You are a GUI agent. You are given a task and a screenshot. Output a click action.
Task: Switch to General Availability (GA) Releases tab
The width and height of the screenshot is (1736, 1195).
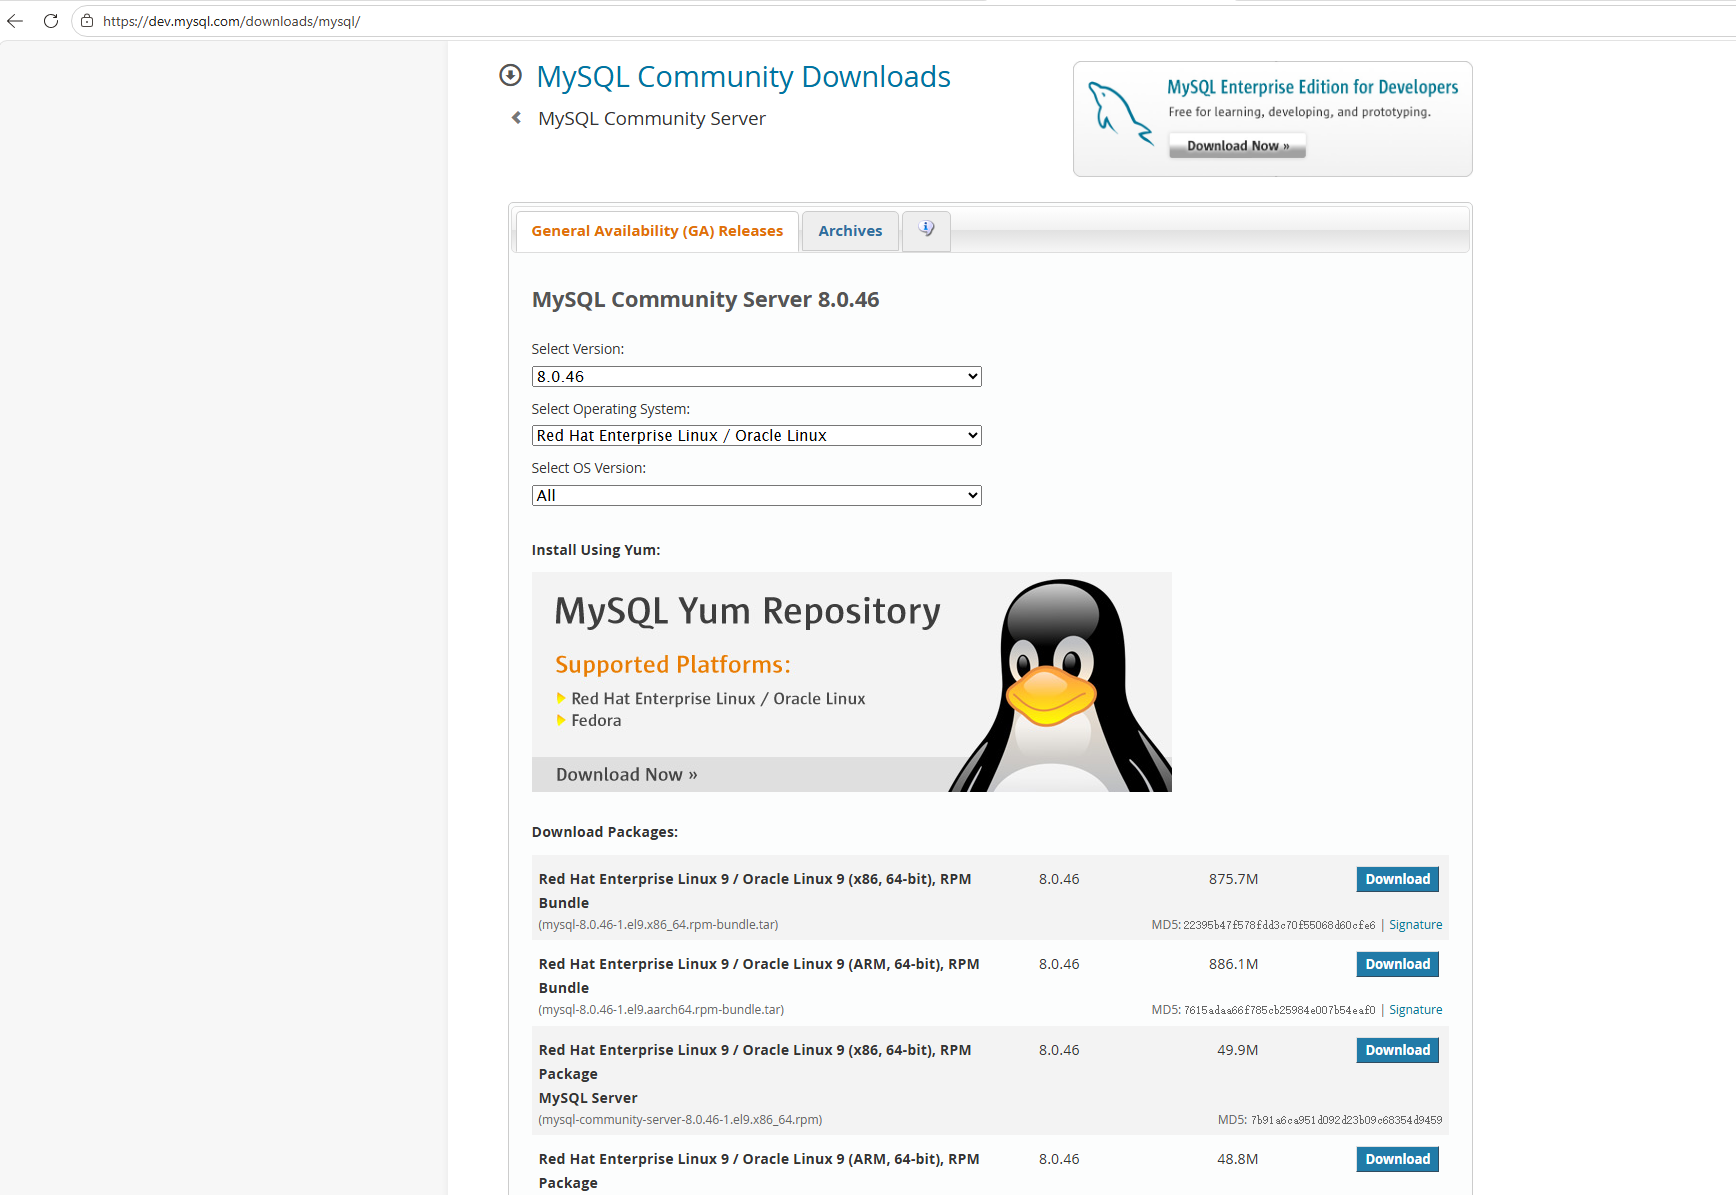click(x=657, y=231)
